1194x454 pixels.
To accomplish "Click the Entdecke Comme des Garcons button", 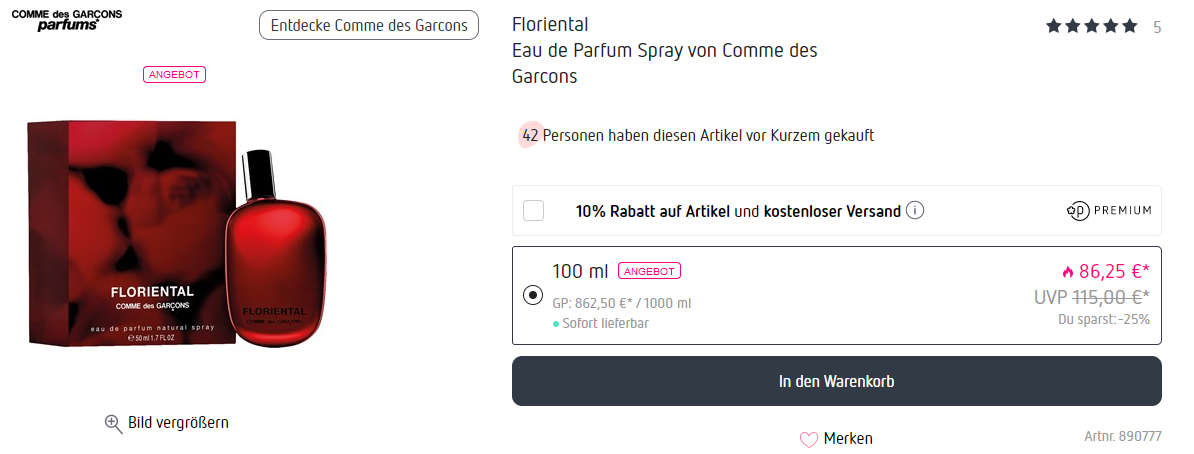I will [x=368, y=25].
